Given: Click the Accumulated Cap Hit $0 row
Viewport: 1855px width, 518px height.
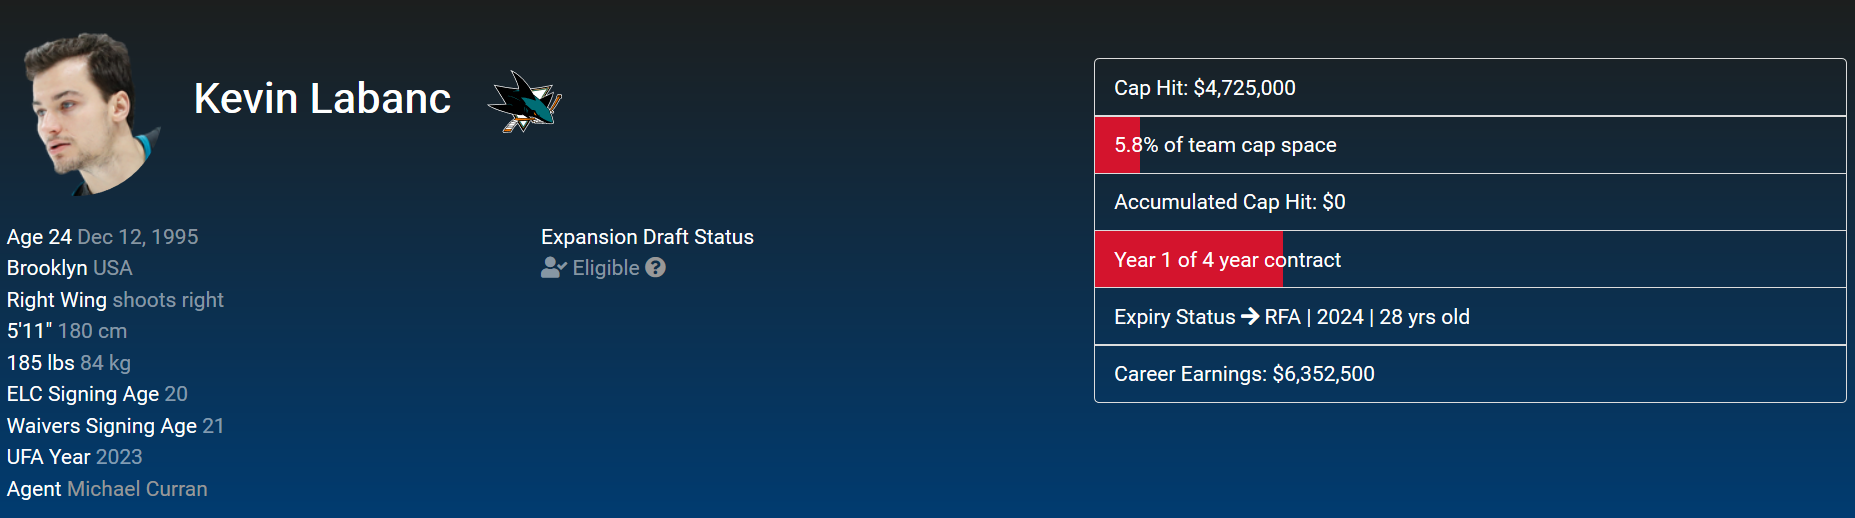Looking at the screenshot, I should point(1469,202).
